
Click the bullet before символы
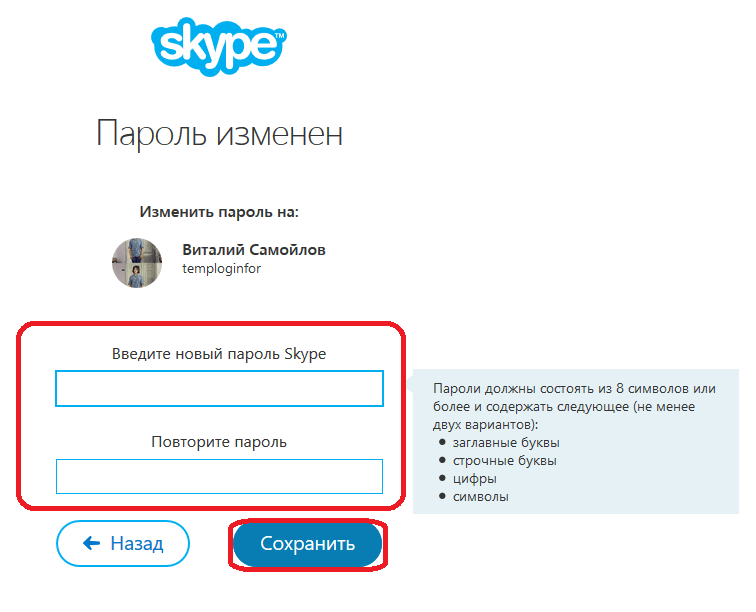coord(442,496)
